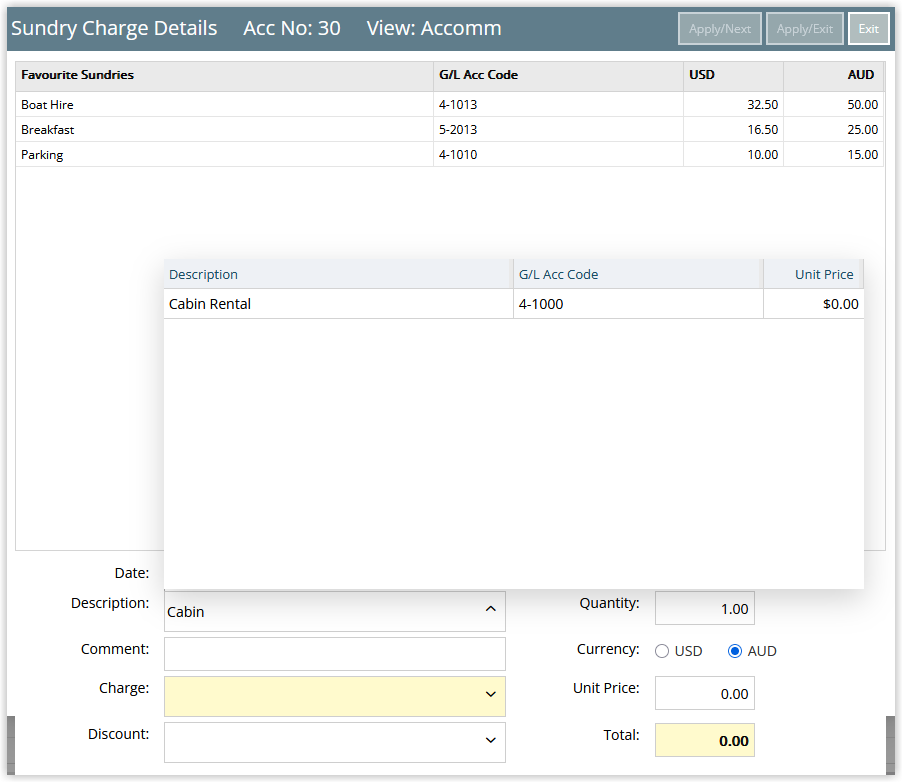The width and height of the screenshot is (903, 783).
Task: Select the AUD currency radio button
Action: [735, 651]
